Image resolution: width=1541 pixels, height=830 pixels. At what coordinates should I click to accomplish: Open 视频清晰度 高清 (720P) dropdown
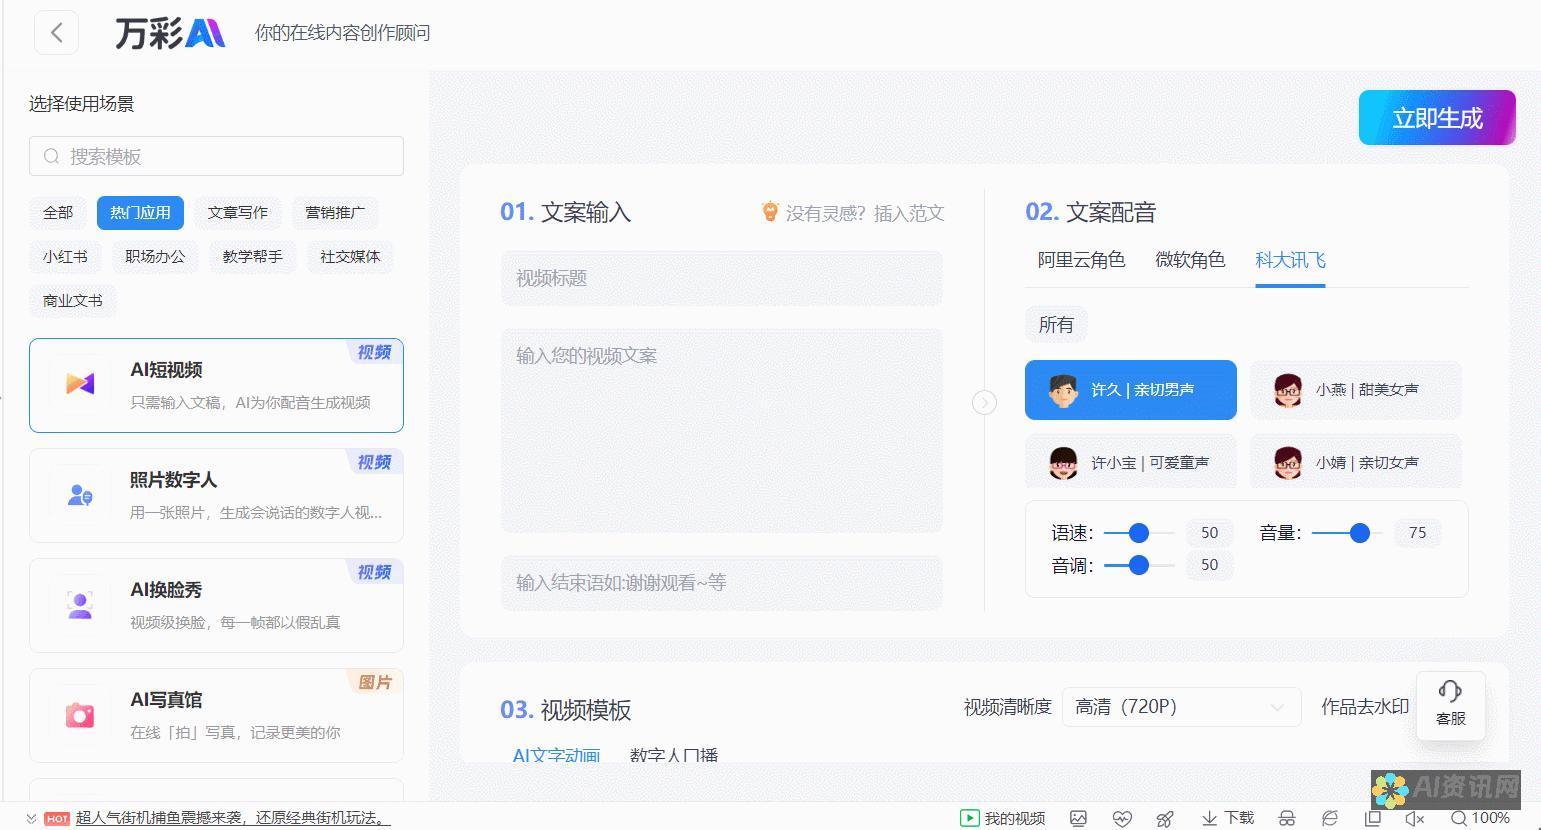point(1181,707)
